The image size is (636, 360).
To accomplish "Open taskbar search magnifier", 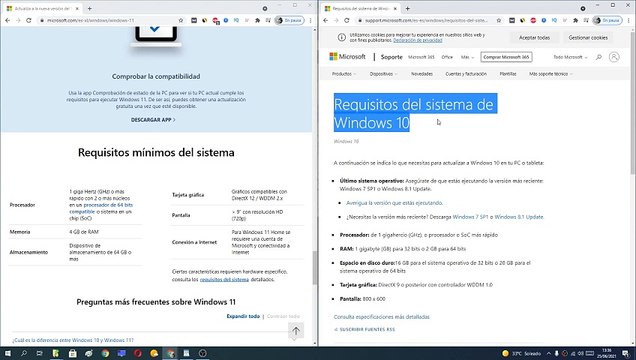I will click(24, 354).
